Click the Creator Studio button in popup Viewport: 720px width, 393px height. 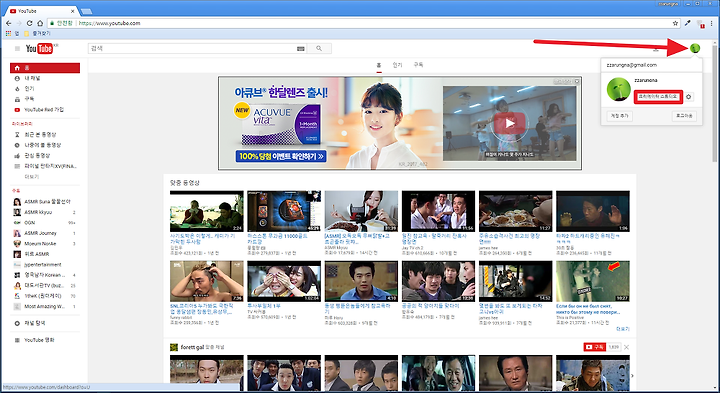click(658, 97)
